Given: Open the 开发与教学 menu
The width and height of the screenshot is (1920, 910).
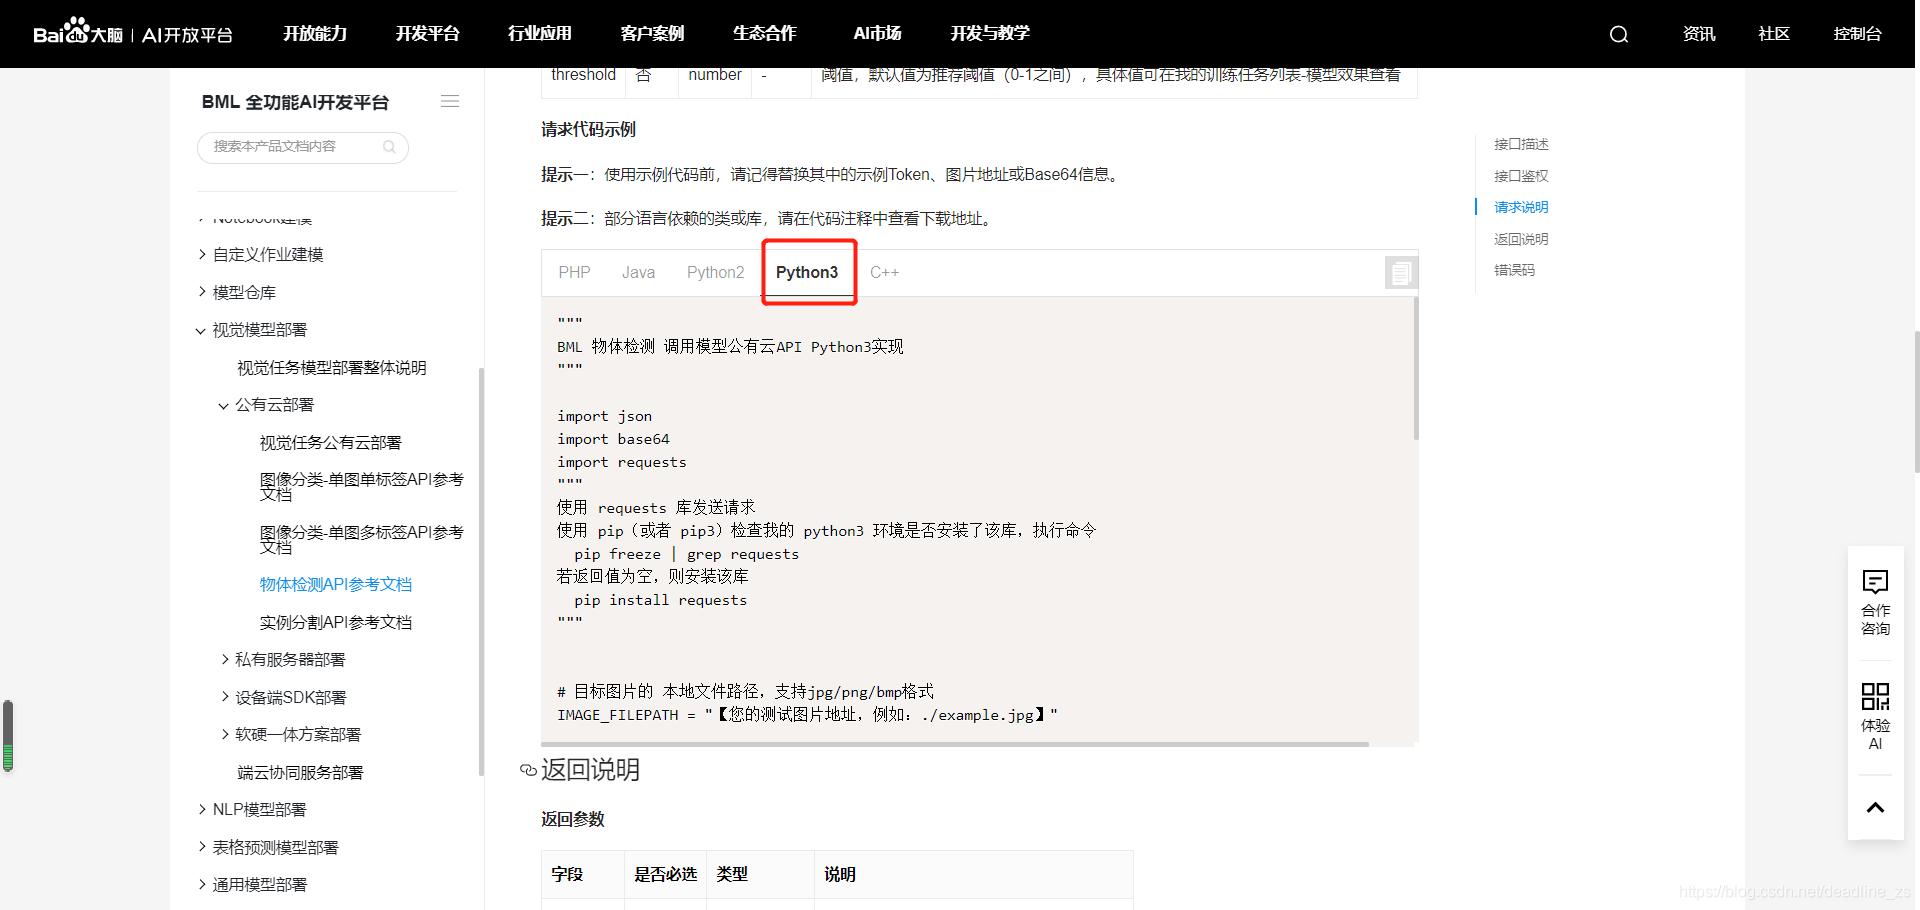Looking at the screenshot, I should click(990, 33).
